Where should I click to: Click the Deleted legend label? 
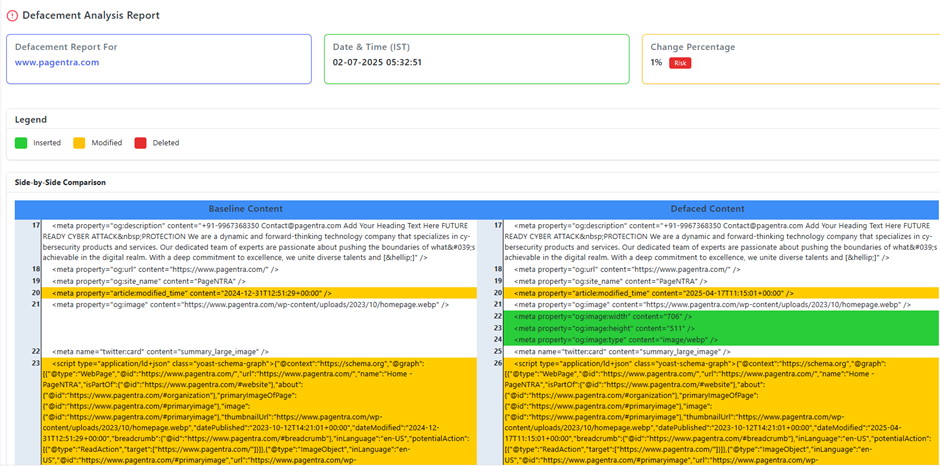165,143
